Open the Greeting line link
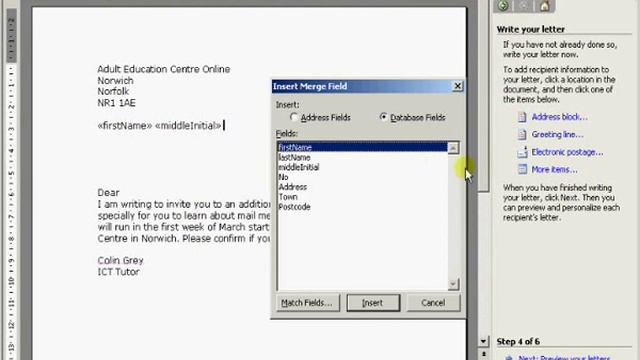The image size is (640, 360). point(557,134)
